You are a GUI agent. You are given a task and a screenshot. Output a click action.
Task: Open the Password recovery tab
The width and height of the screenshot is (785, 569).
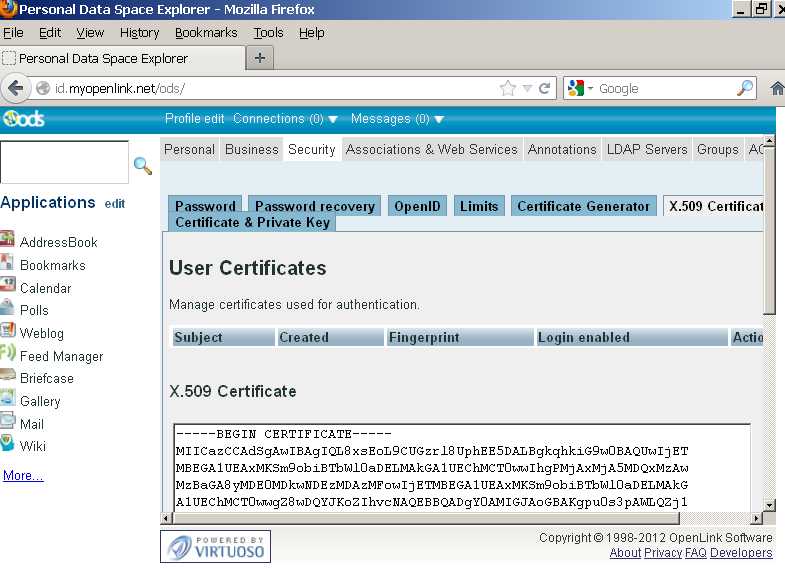point(314,206)
